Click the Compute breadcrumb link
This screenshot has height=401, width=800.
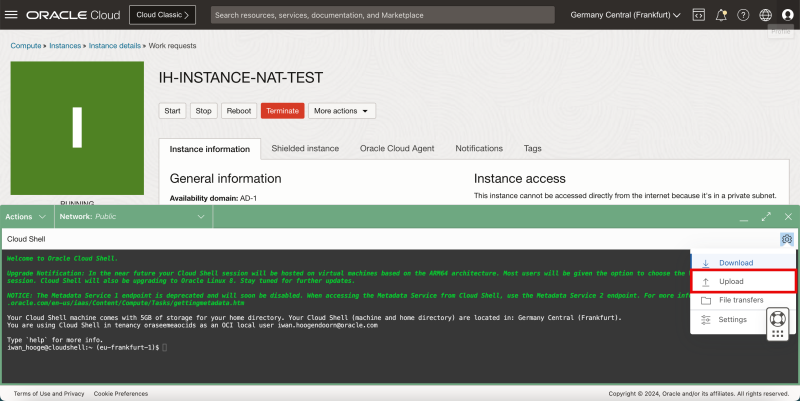[x=26, y=45]
